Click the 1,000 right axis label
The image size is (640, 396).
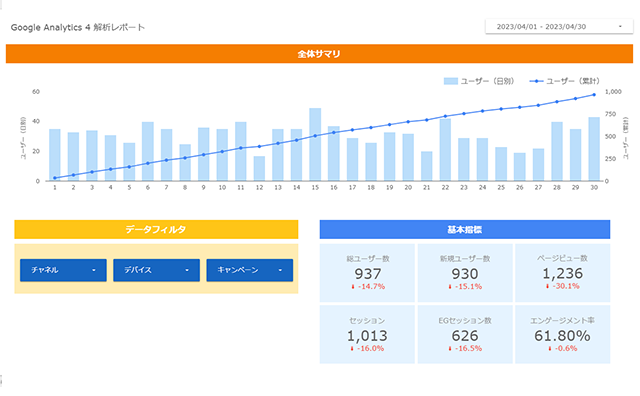[x=613, y=92]
